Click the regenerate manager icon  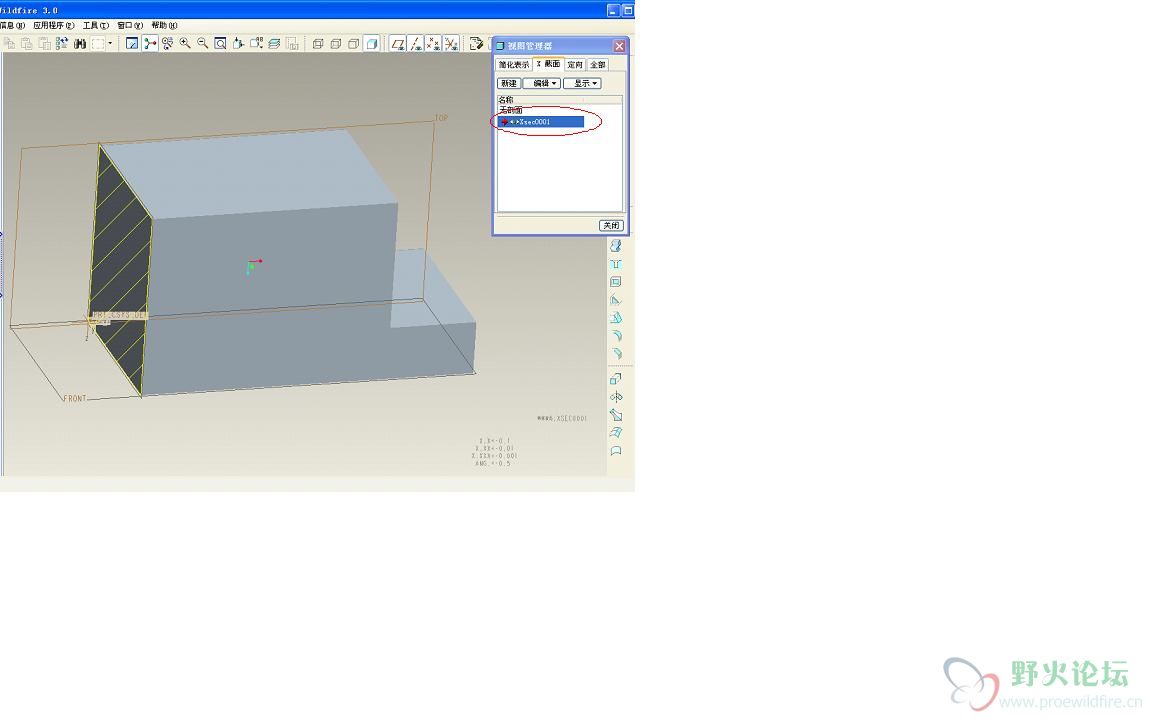[62, 44]
